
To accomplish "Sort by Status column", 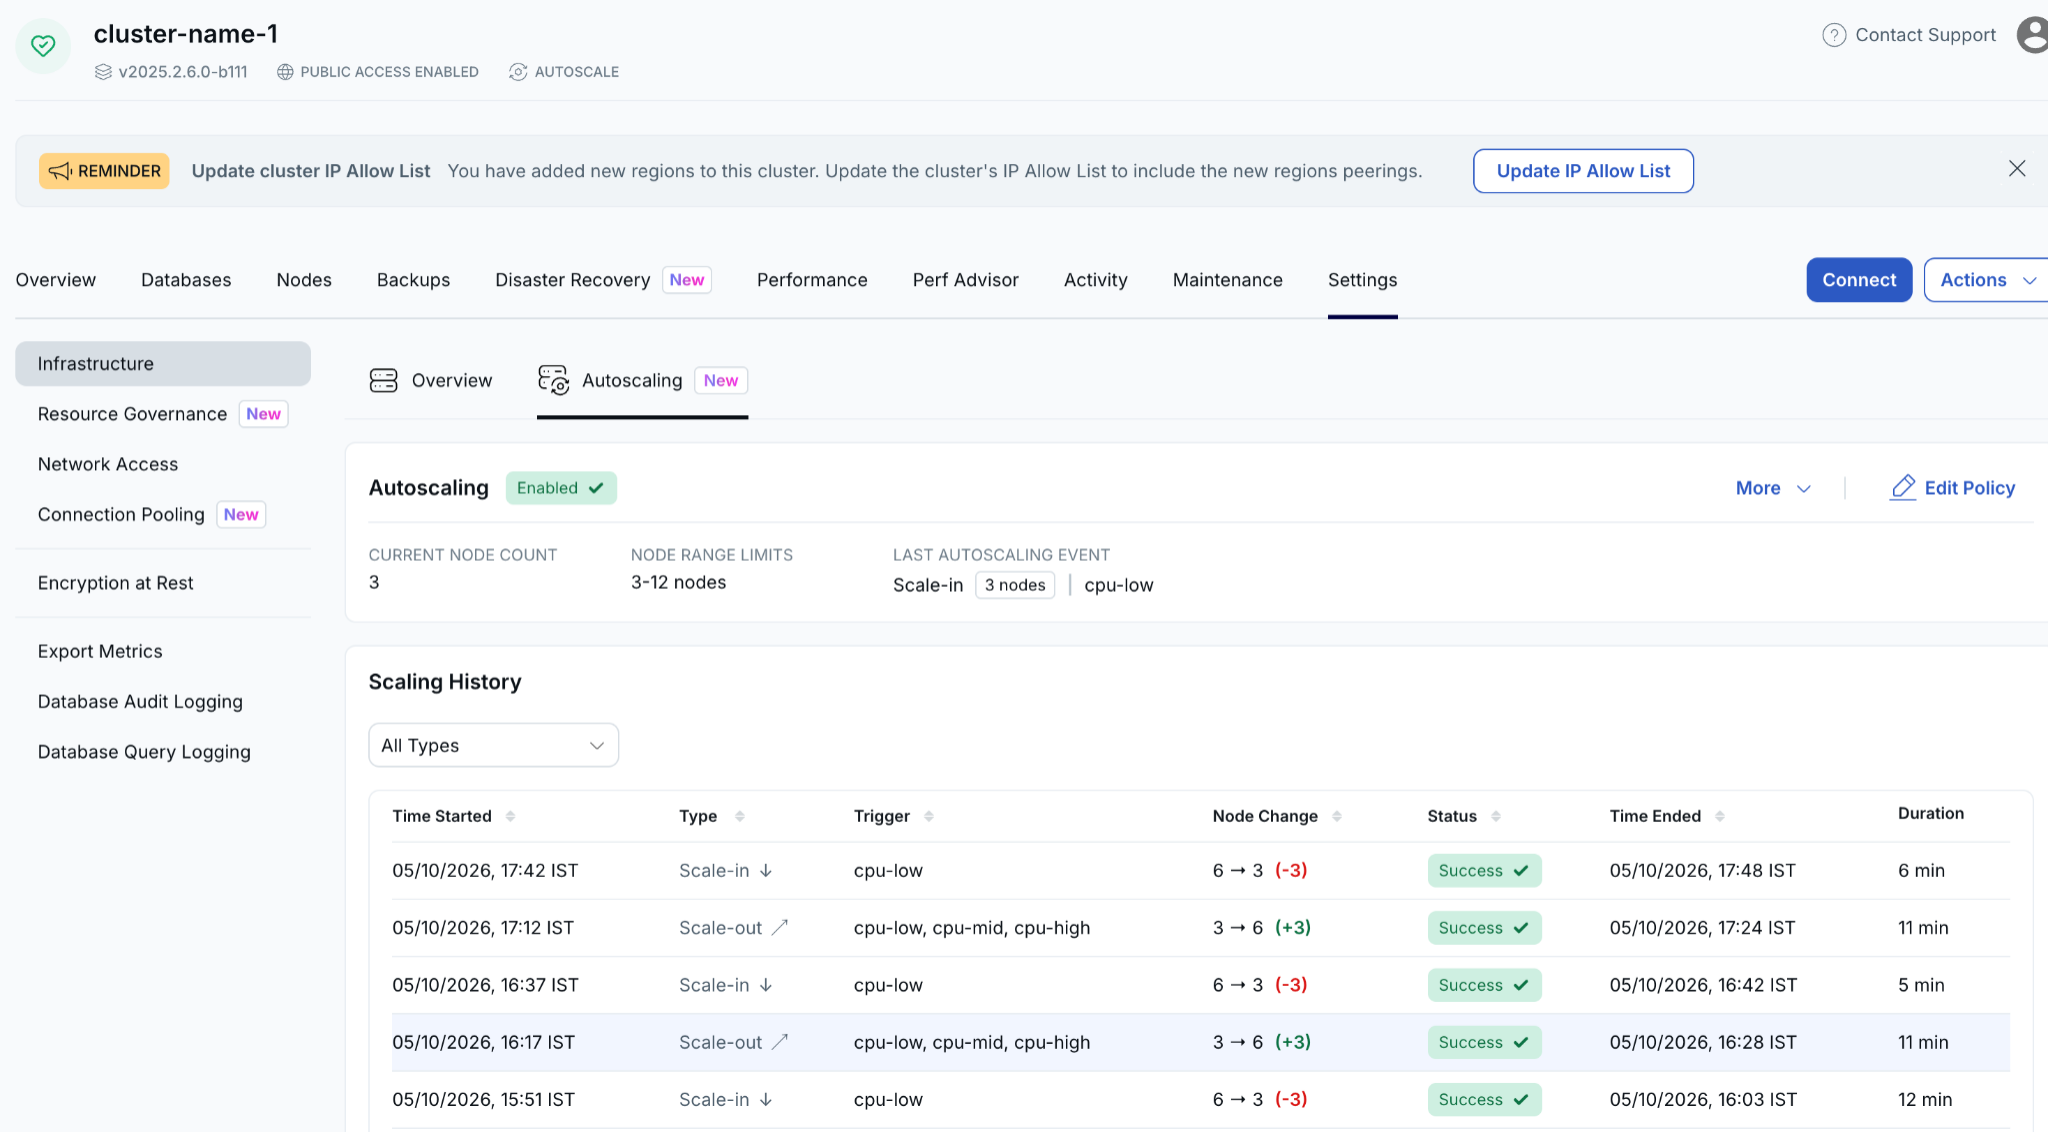I will coord(1496,816).
